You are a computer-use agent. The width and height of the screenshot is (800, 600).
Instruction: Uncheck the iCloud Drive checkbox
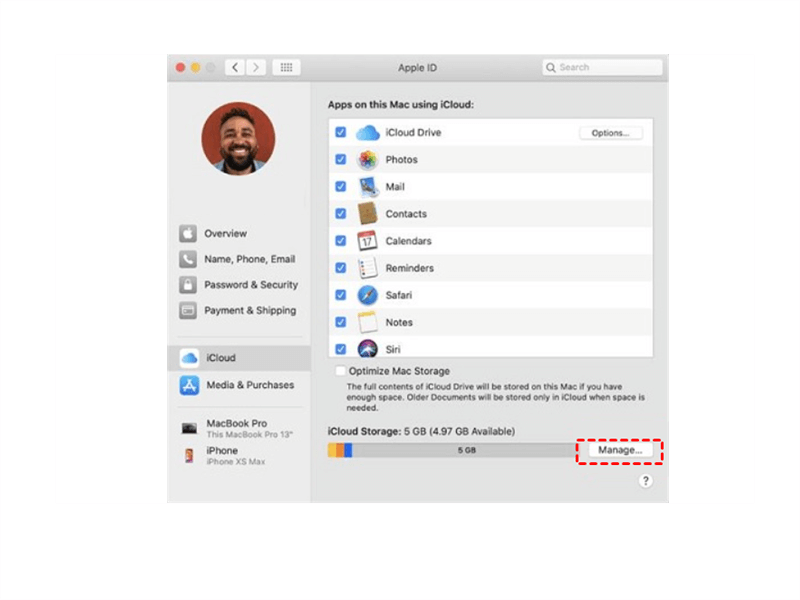tap(341, 133)
